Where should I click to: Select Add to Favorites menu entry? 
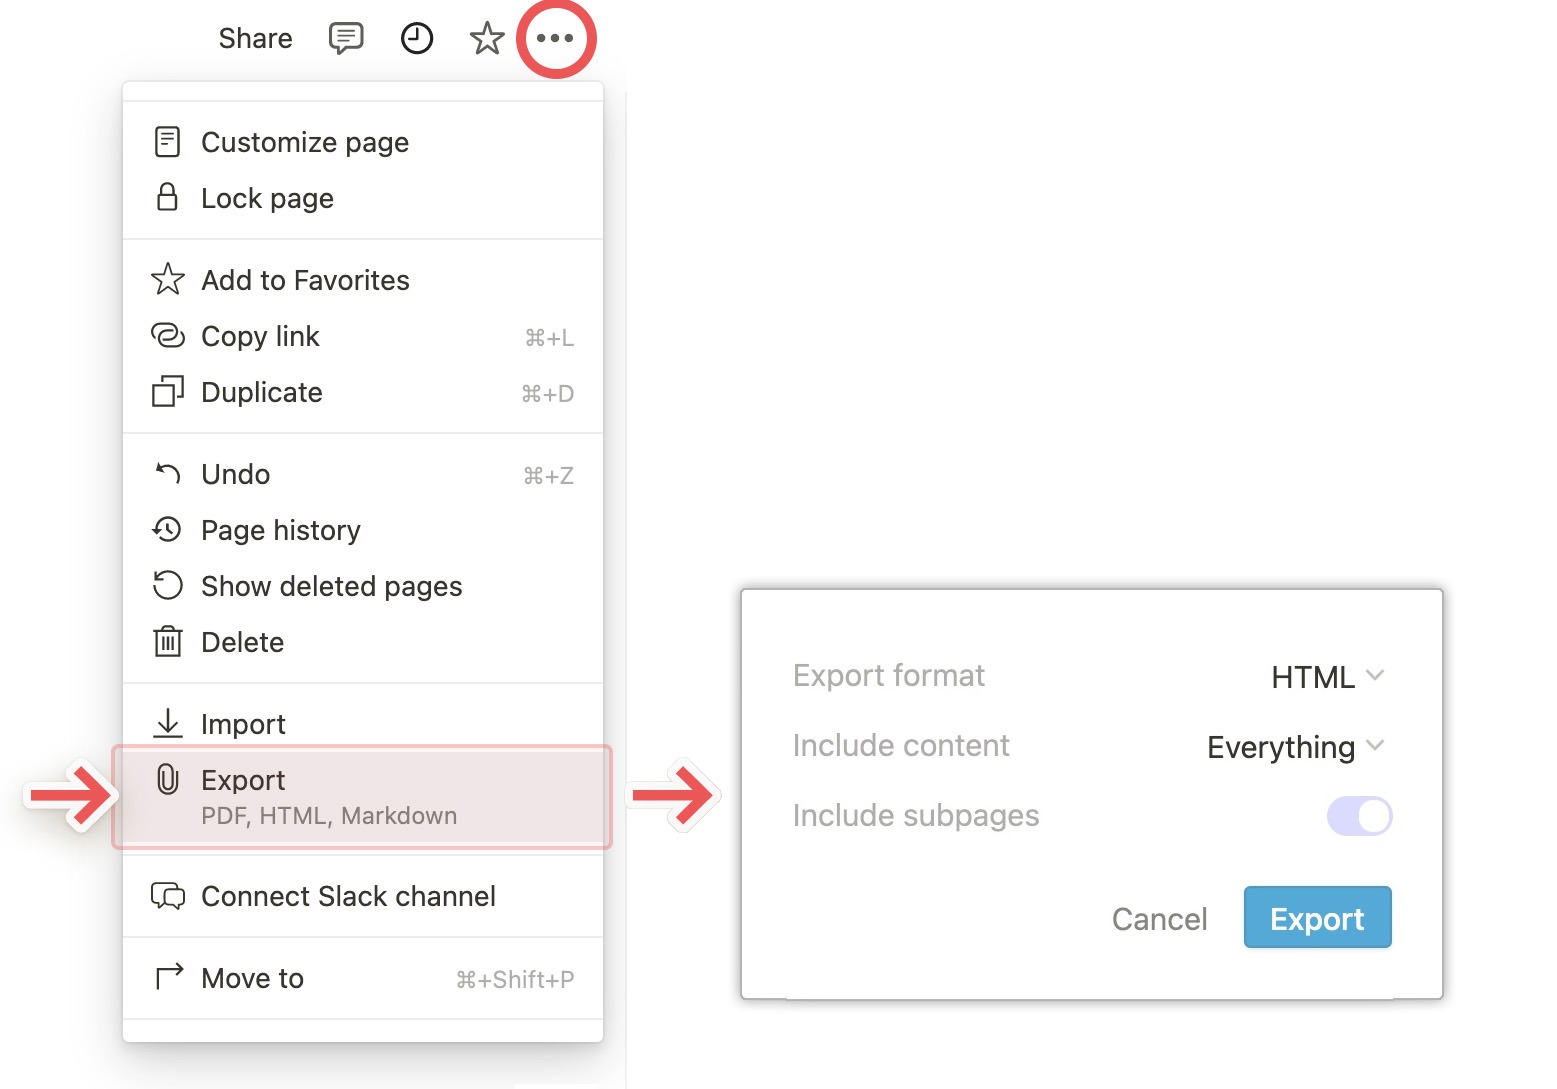(363, 280)
